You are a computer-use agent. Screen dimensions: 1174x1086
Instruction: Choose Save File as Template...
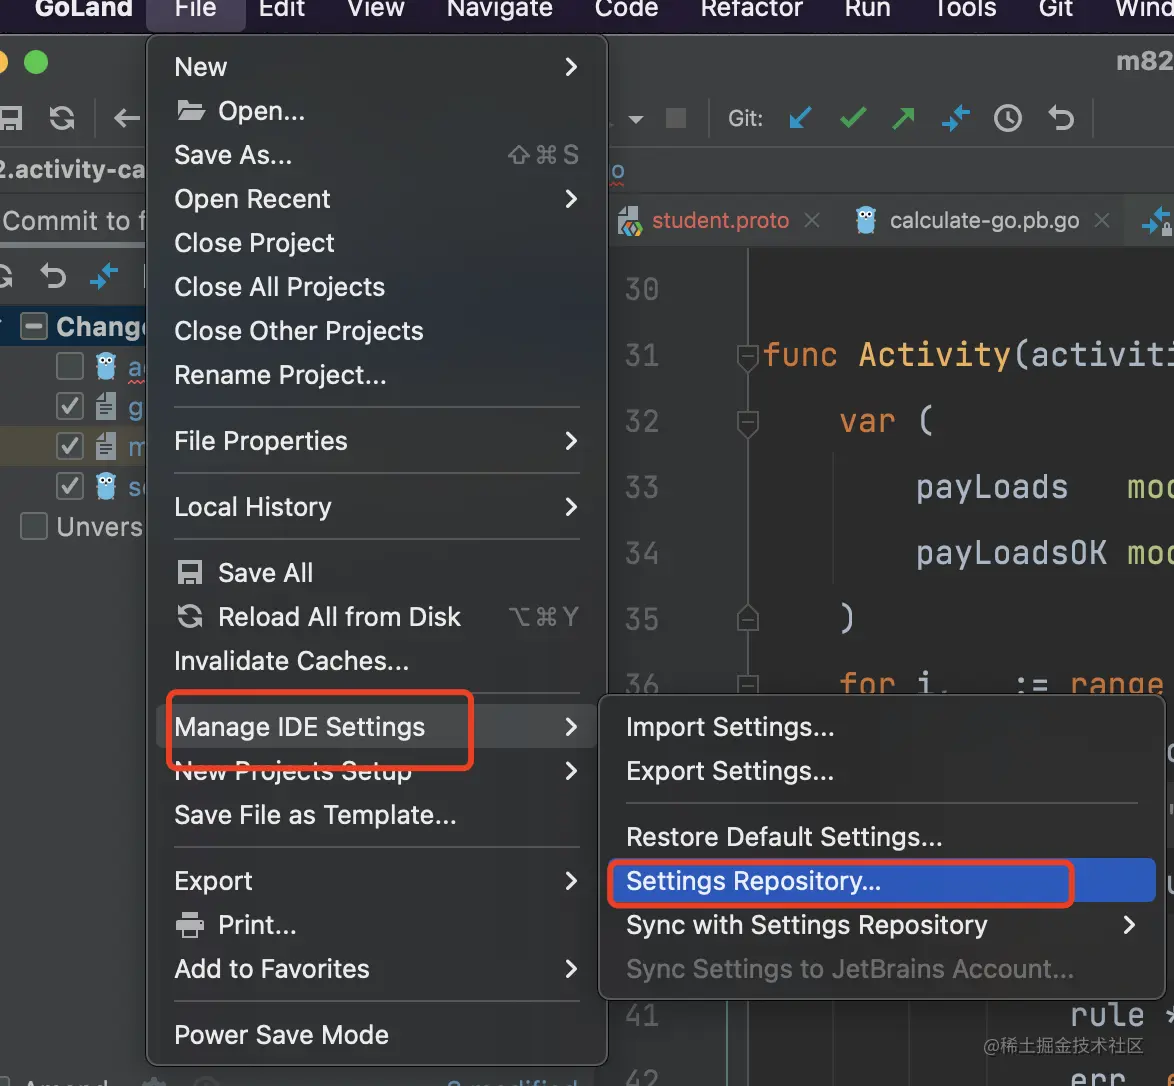pos(377,815)
